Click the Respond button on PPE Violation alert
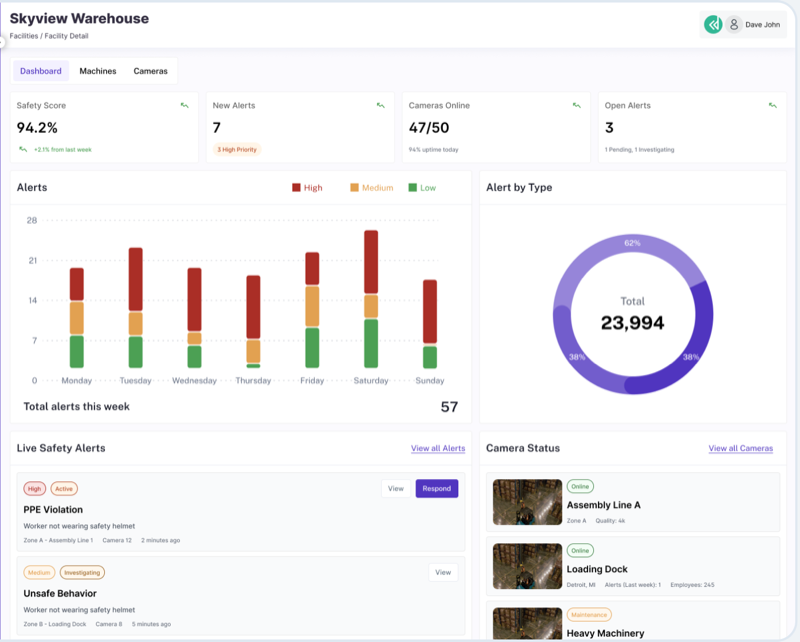 point(437,489)
